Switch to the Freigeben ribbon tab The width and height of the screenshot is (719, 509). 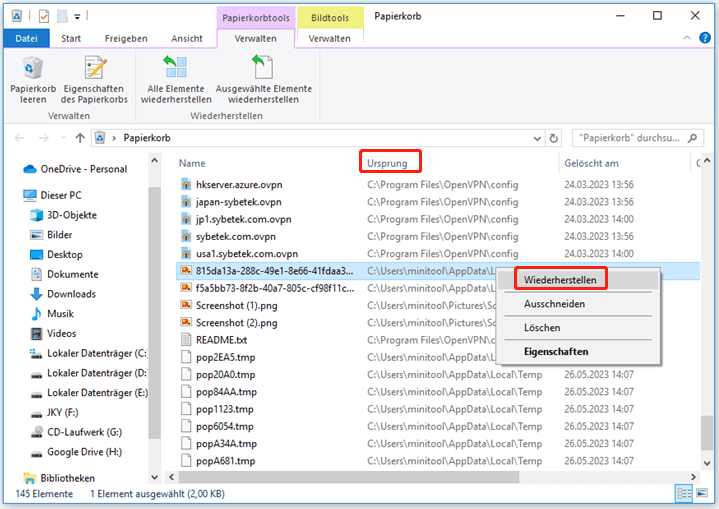coord(126,39)
